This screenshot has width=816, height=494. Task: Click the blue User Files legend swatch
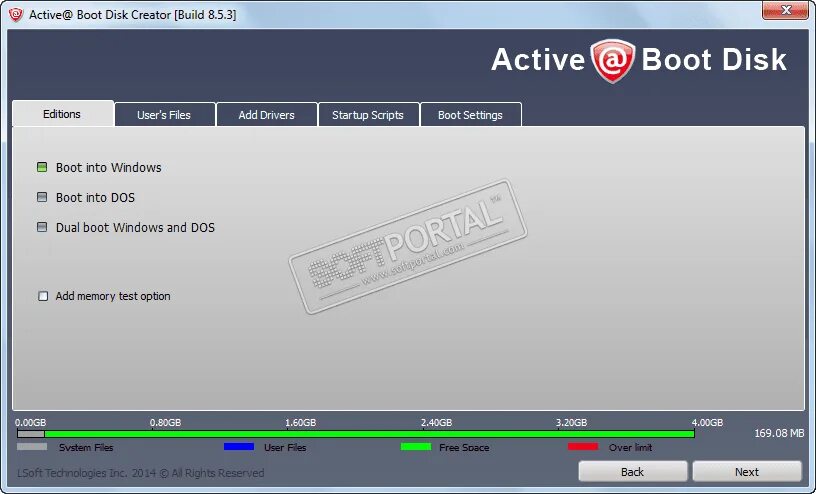[x=239, y=447]
